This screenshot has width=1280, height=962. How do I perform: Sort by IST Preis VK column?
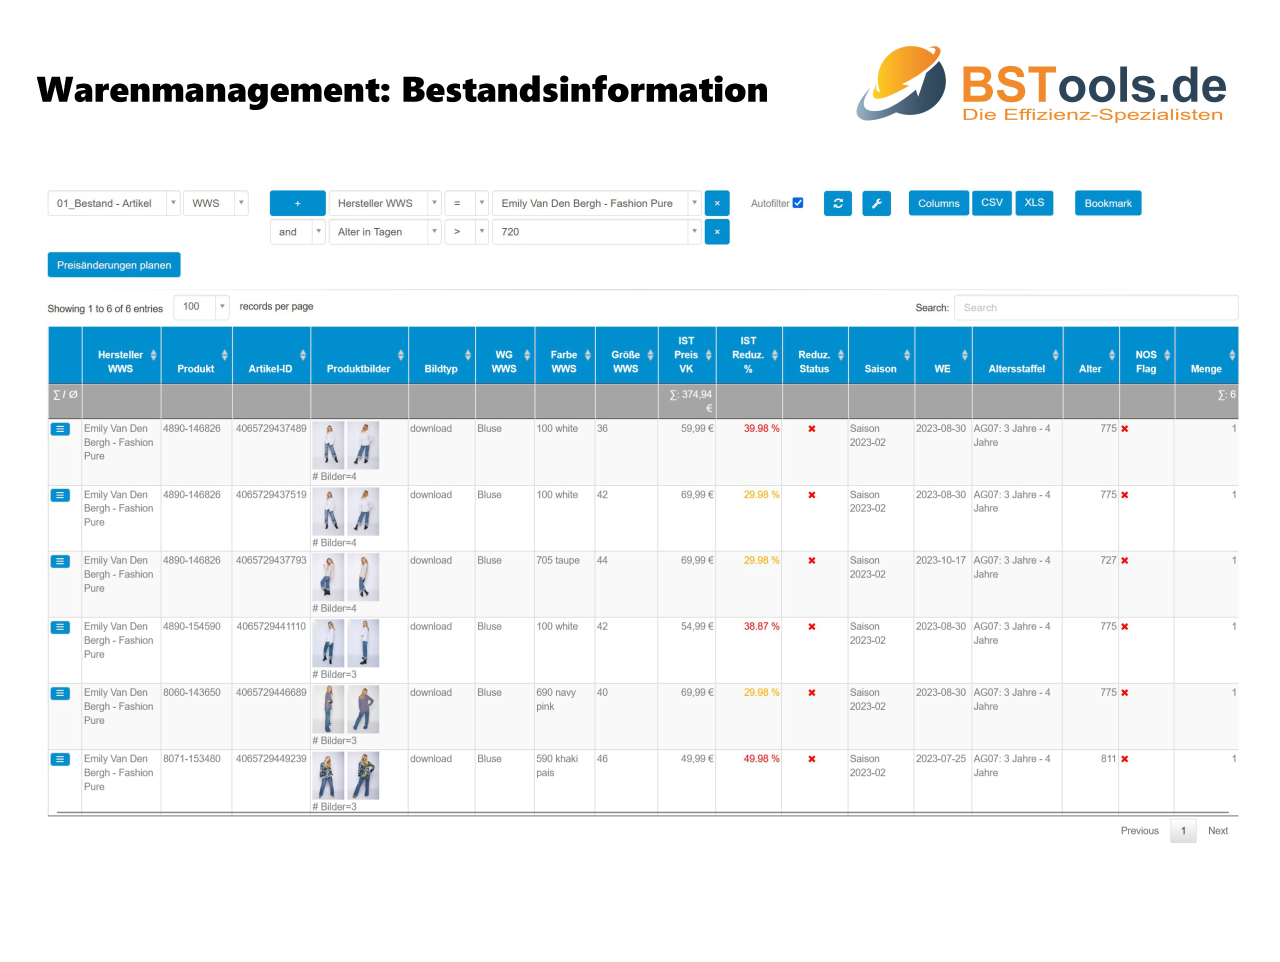click(686, 355)
